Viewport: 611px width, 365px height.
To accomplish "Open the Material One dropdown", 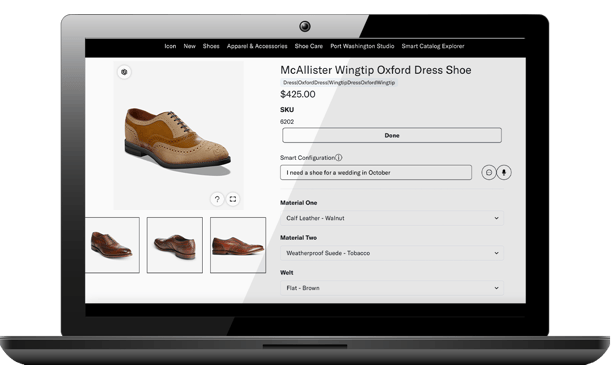I will pyautogui.click(x=392, y=218).
